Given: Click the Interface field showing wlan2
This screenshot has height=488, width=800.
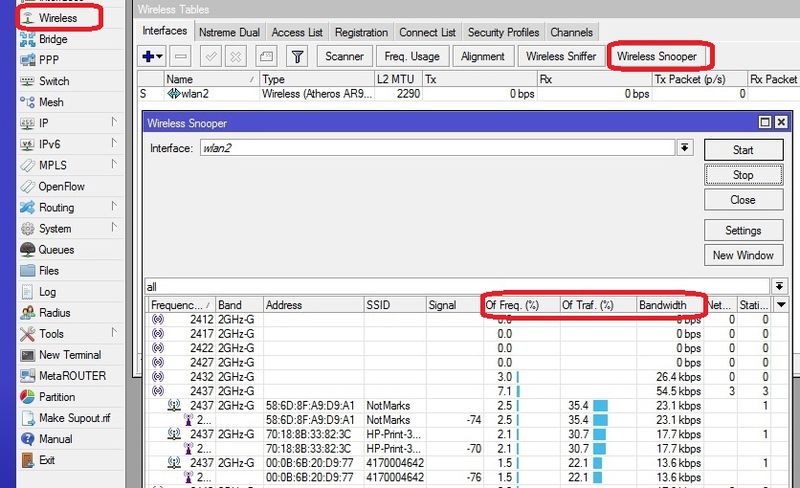Looking at the screenshot, I should click(x=438, y=148).
